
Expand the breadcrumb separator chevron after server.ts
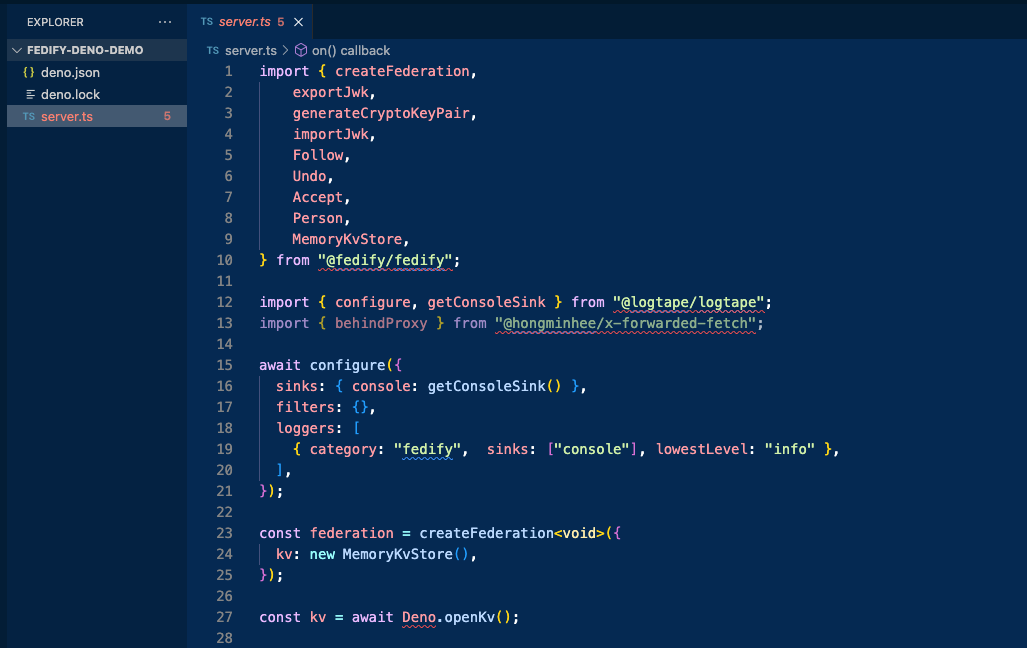pyautogui.click(x=285, y=50)
